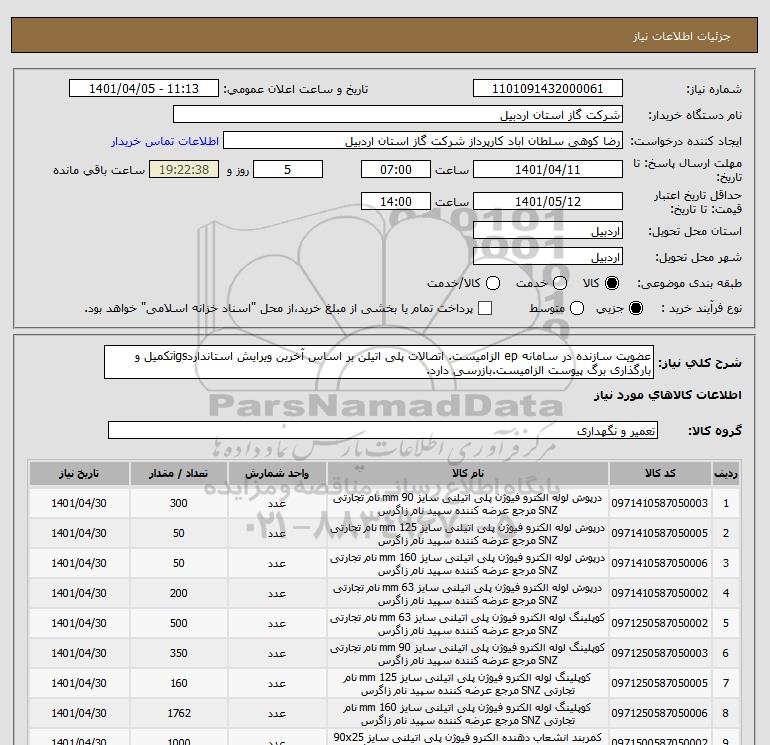Click the need number field 1101091432000061

pyautogui.click(x=548, y=89)
